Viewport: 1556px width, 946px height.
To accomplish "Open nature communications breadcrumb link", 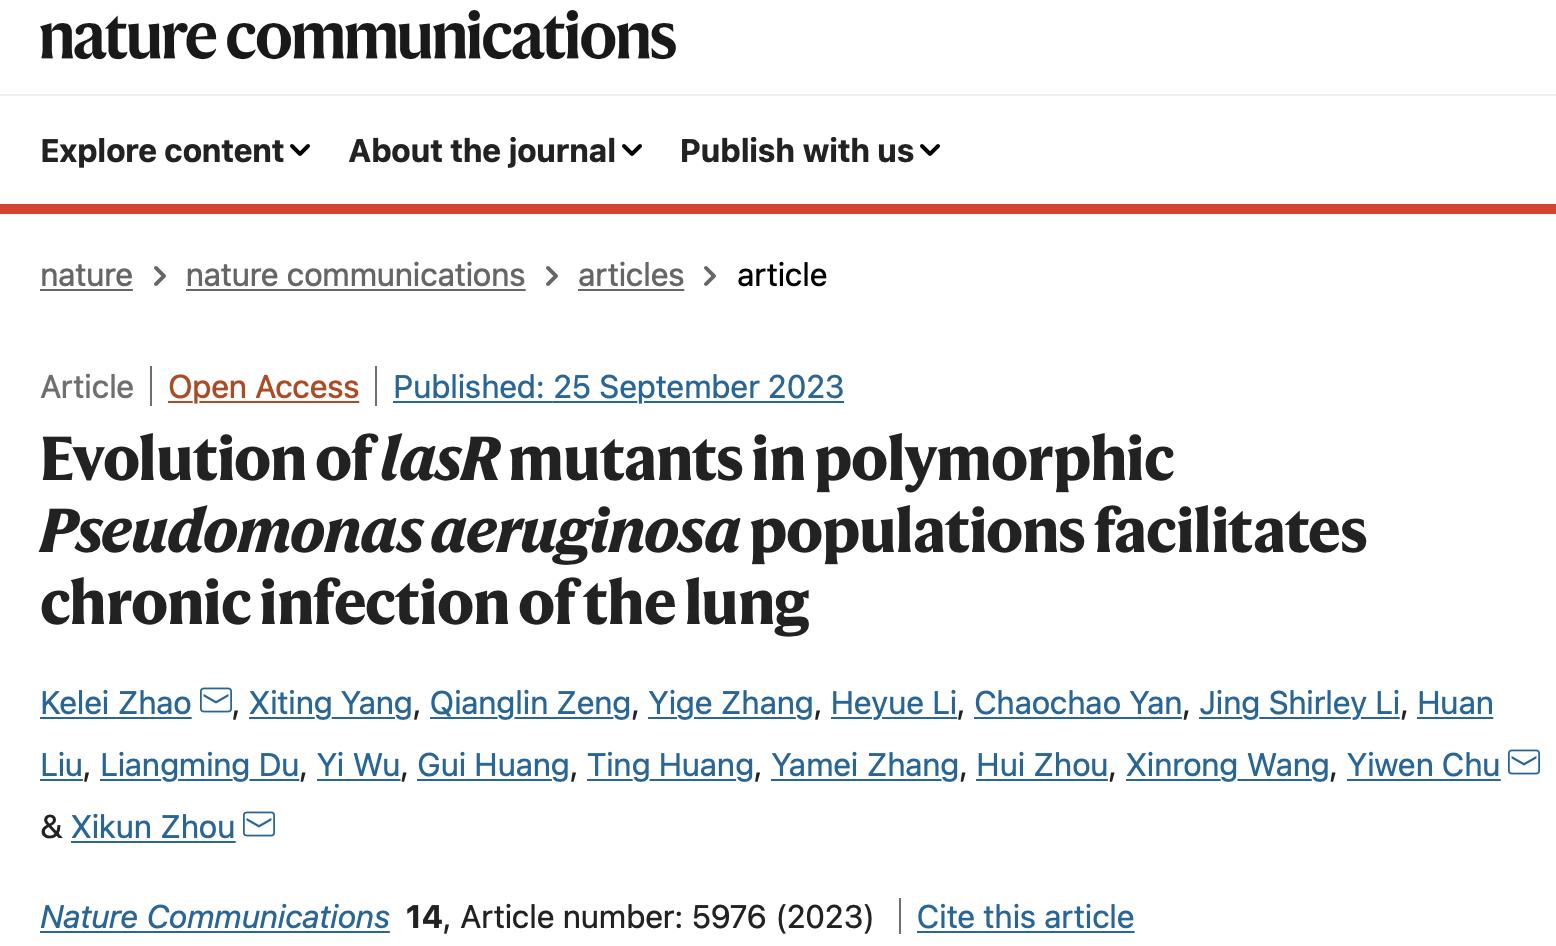I will click(x=355, y=275).
